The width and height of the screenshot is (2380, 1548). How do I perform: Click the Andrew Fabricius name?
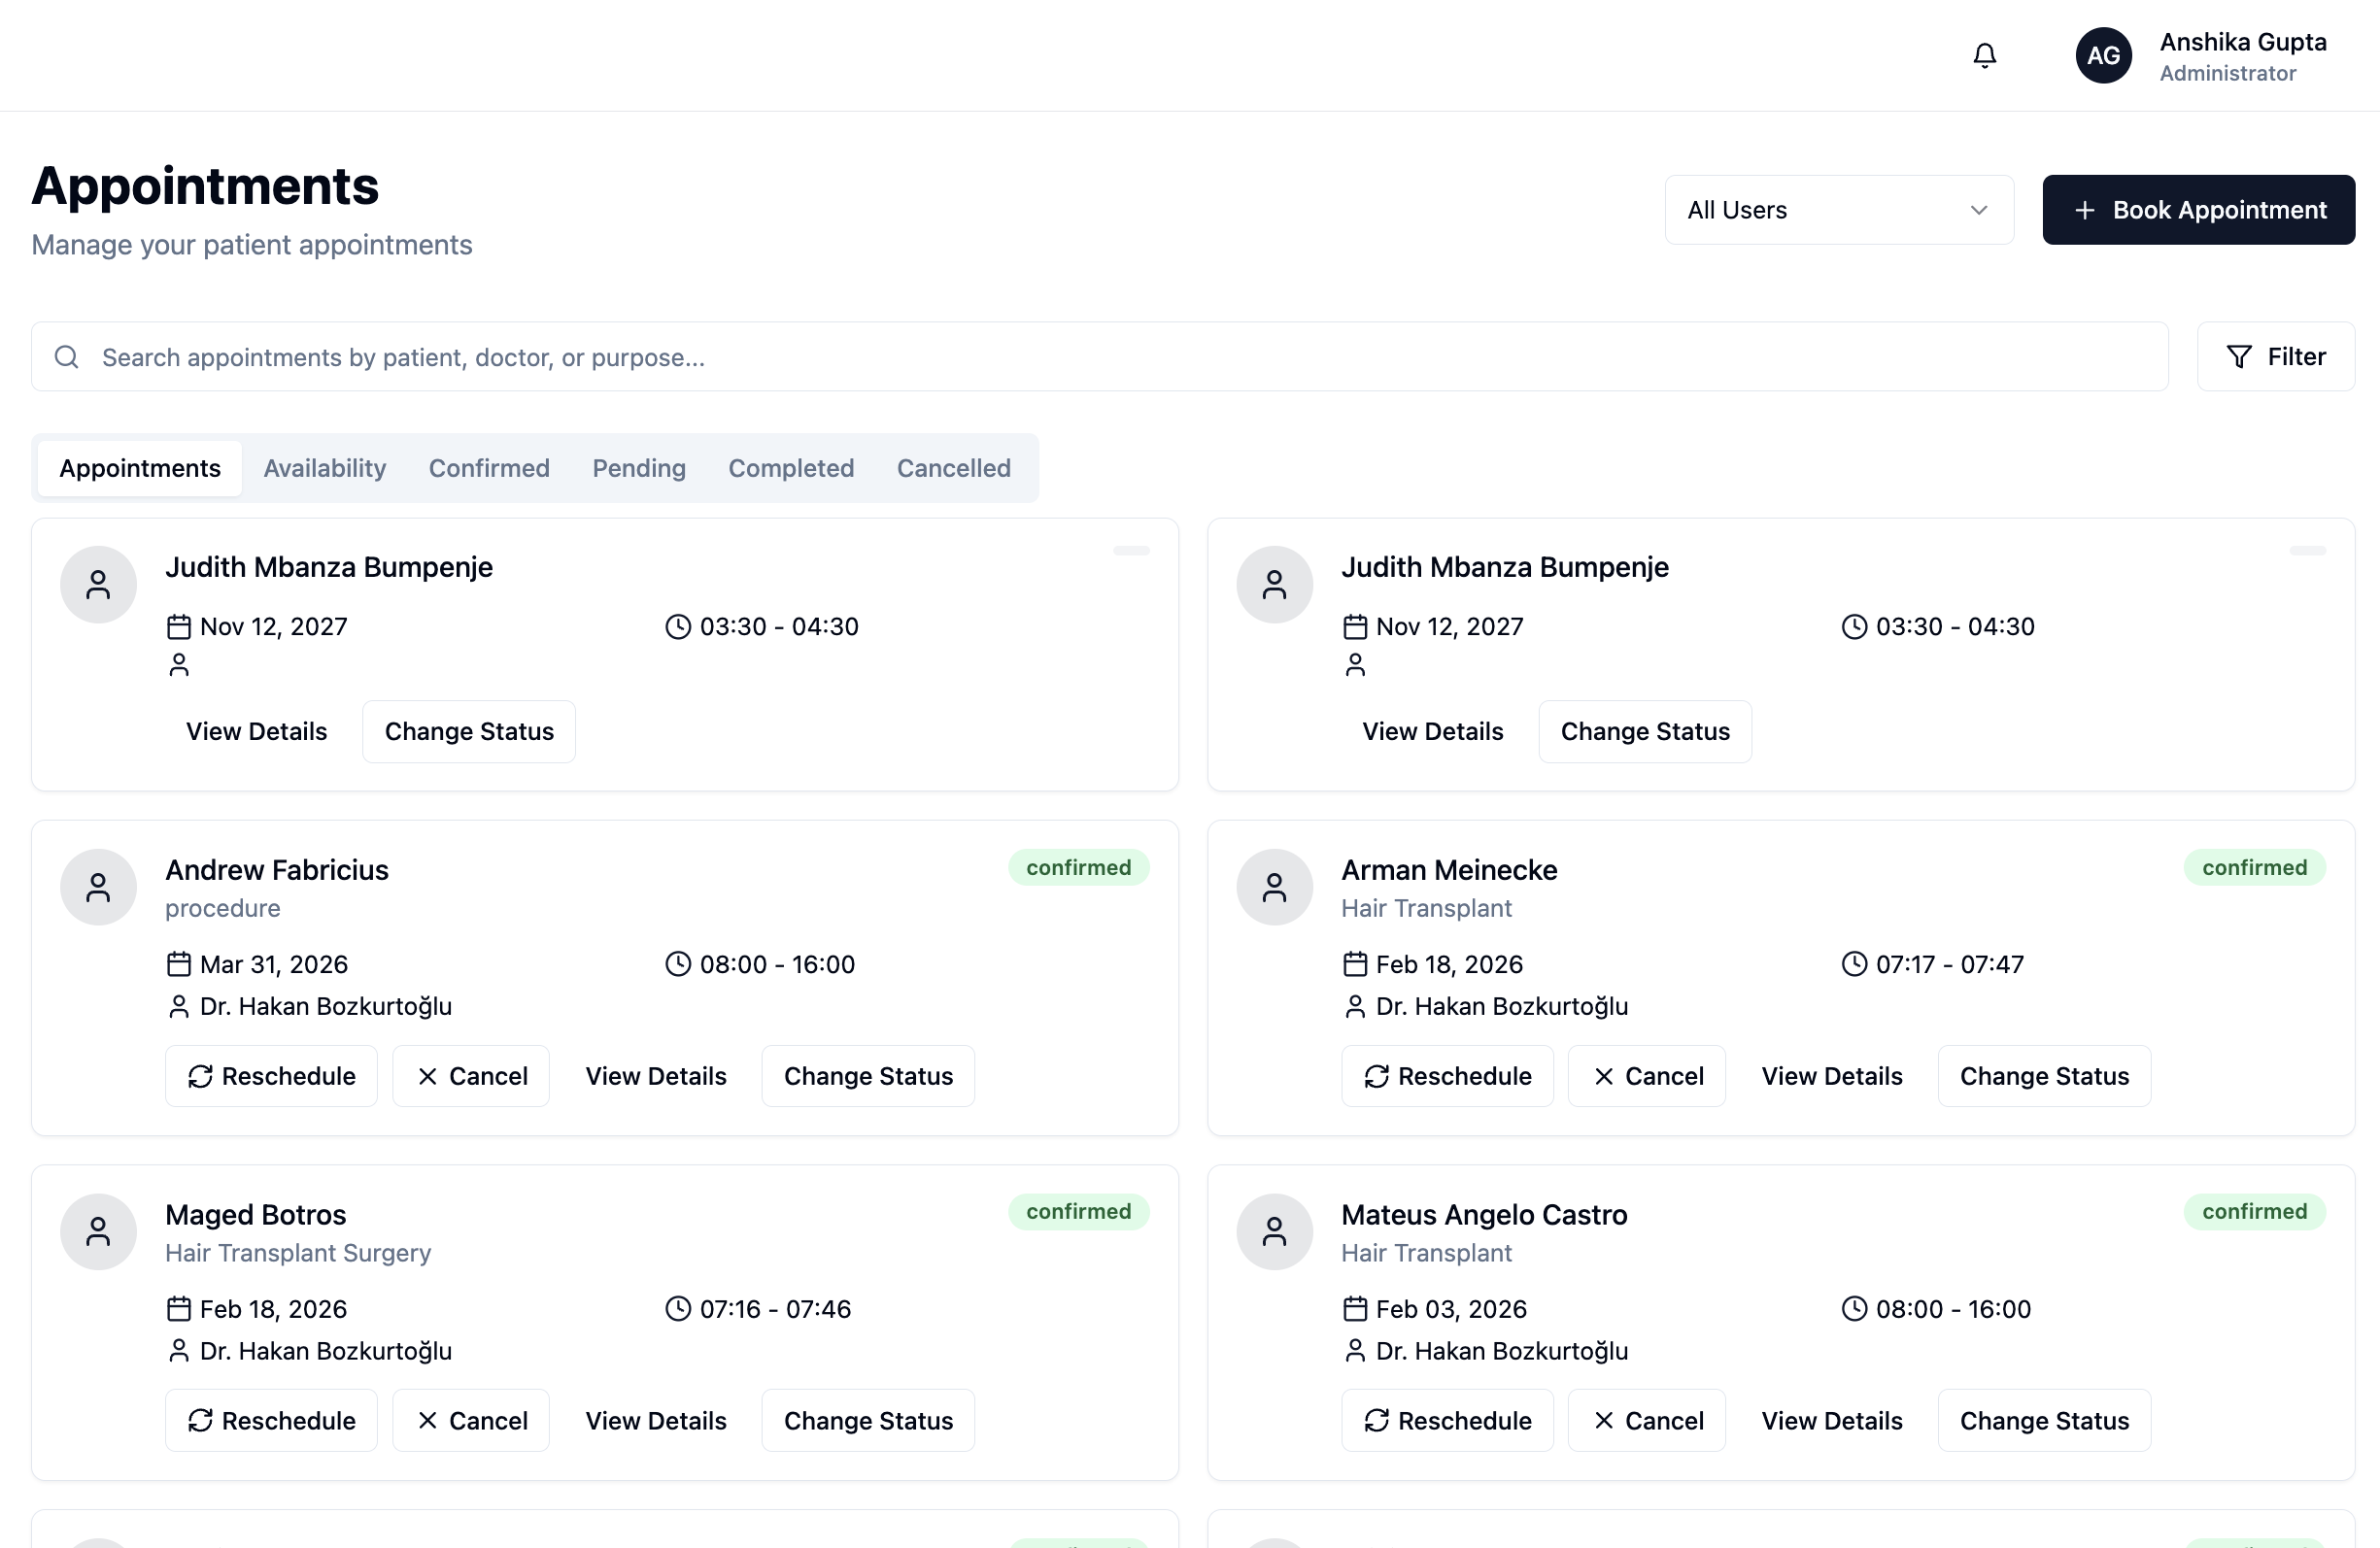pos(277,870)
